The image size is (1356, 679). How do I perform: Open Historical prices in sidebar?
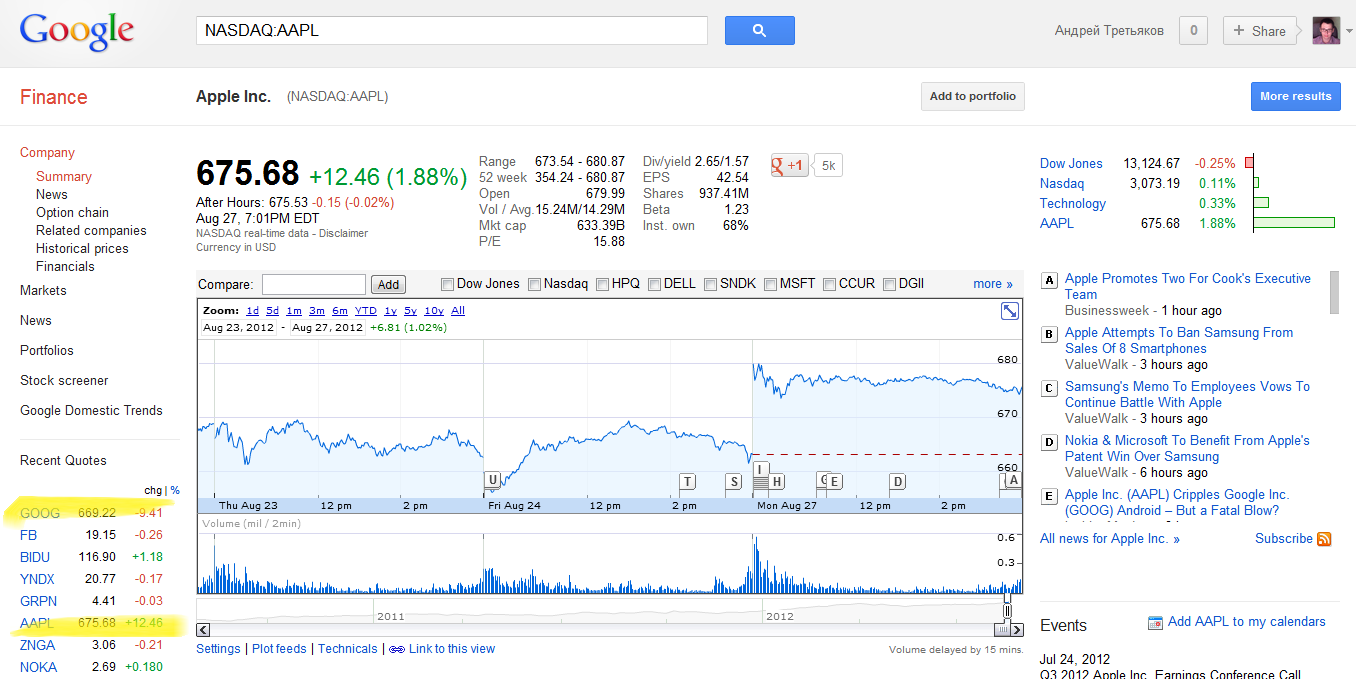tap(82, 248)
